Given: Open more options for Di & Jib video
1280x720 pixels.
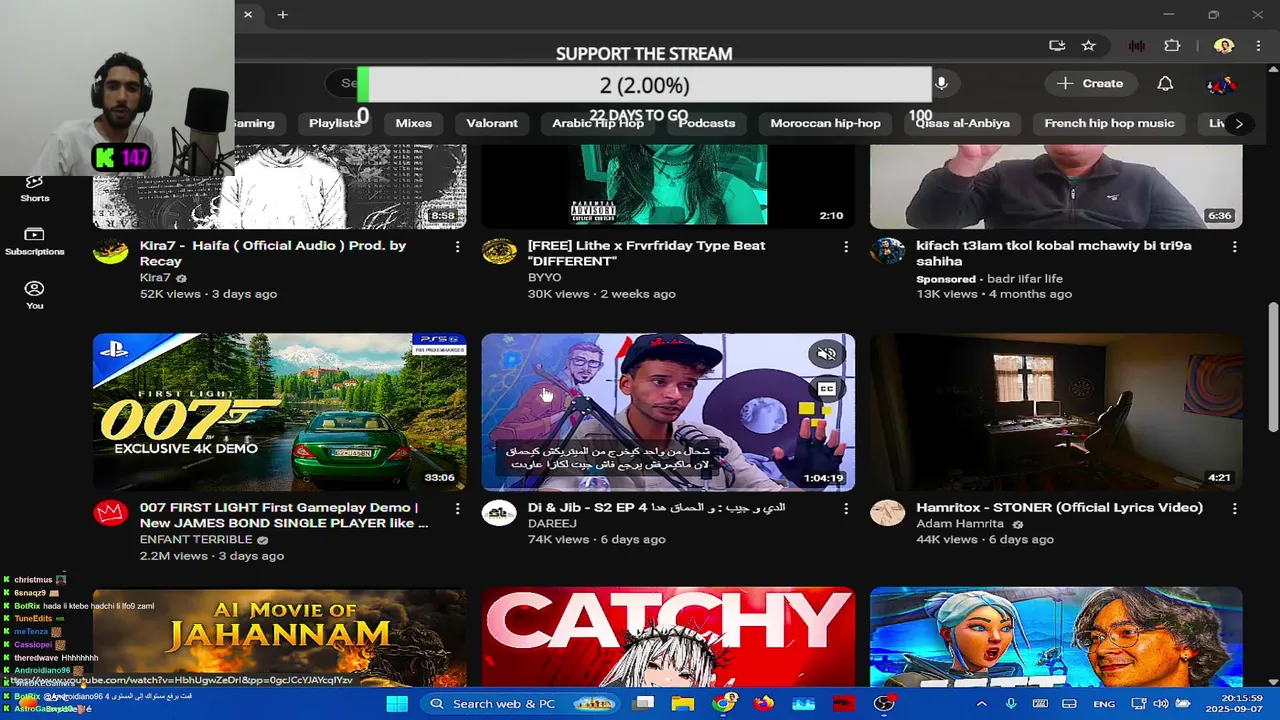Looking at the screenshot, I should pos(846,508).
